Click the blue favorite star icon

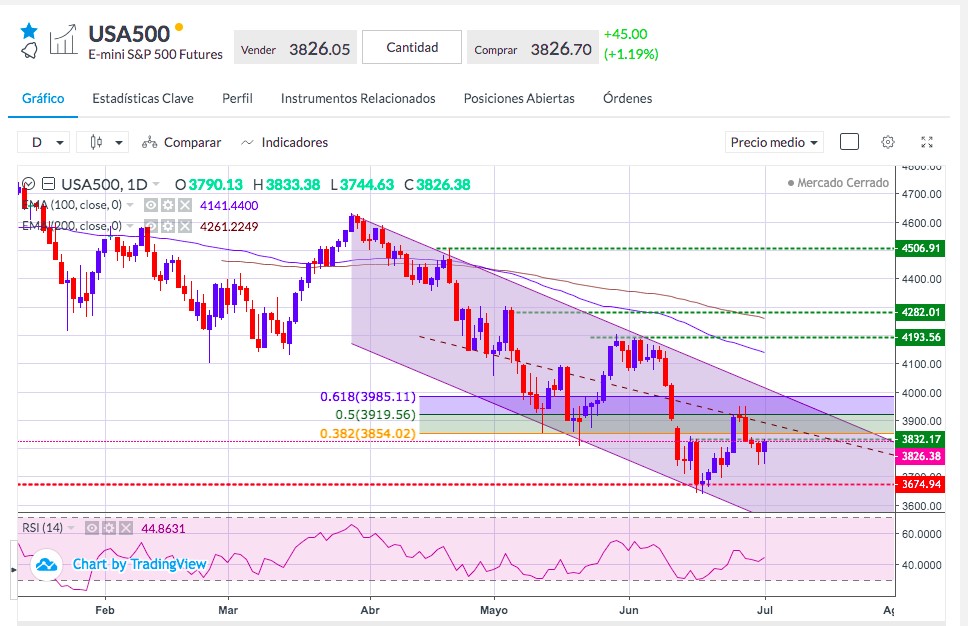click(29, 31)
